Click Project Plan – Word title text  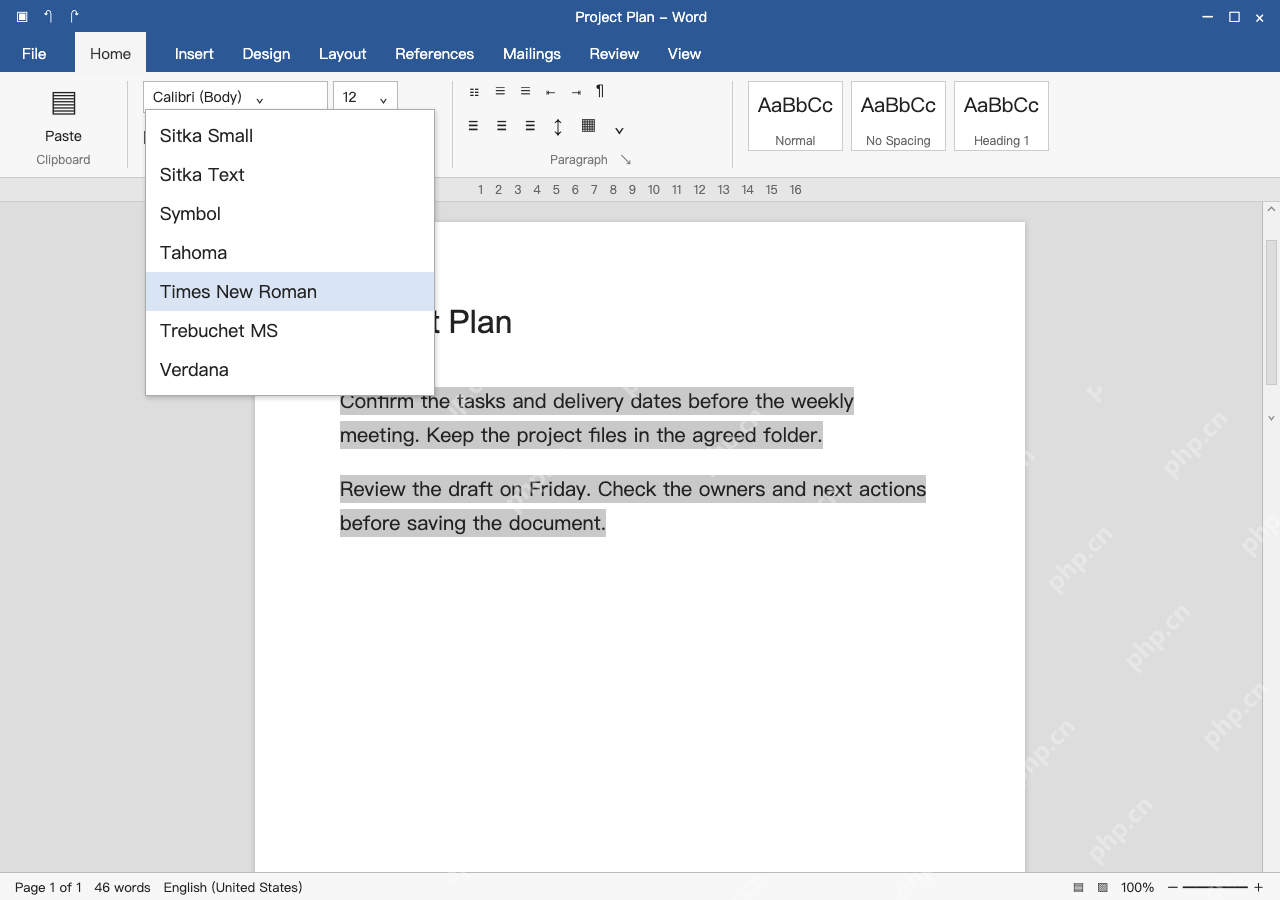(x=641, y=17)
